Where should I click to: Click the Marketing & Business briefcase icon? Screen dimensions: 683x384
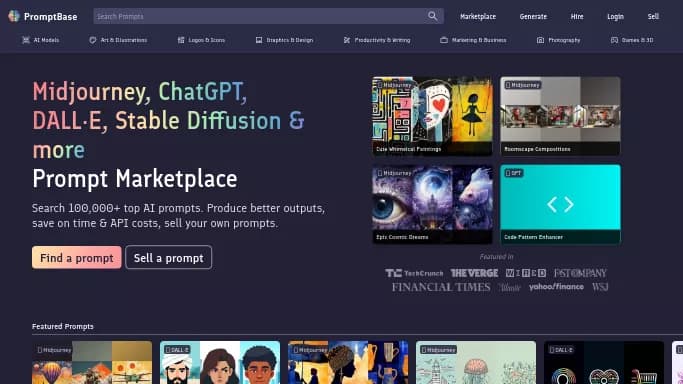pos(444,40)
